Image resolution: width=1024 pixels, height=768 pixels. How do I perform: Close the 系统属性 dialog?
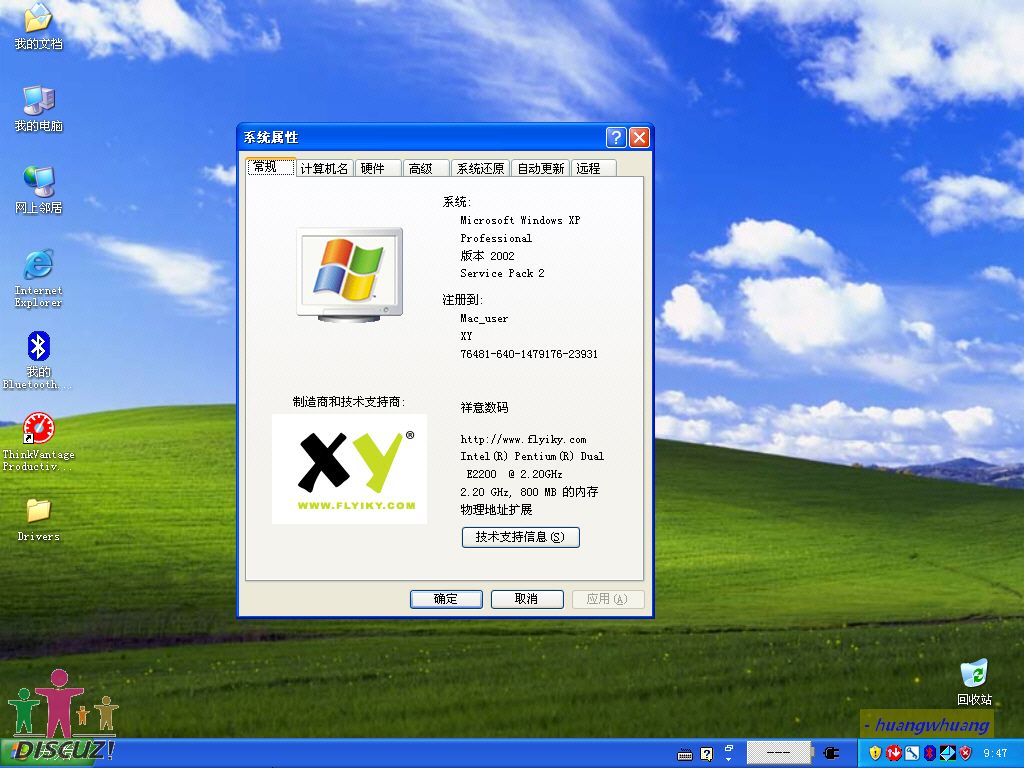639,137
